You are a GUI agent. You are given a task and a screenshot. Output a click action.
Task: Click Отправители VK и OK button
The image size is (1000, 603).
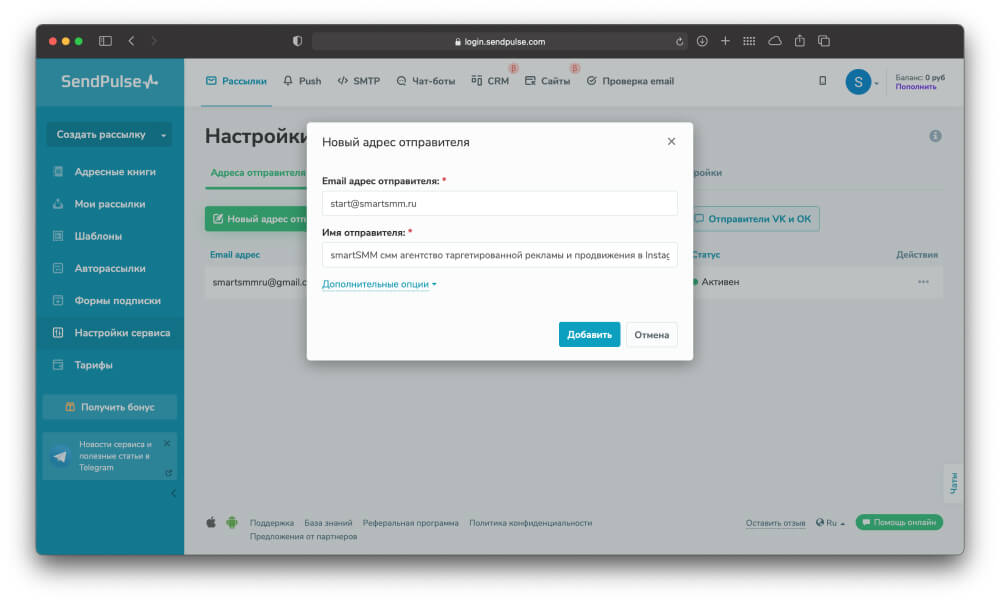(x=754, y=219)
